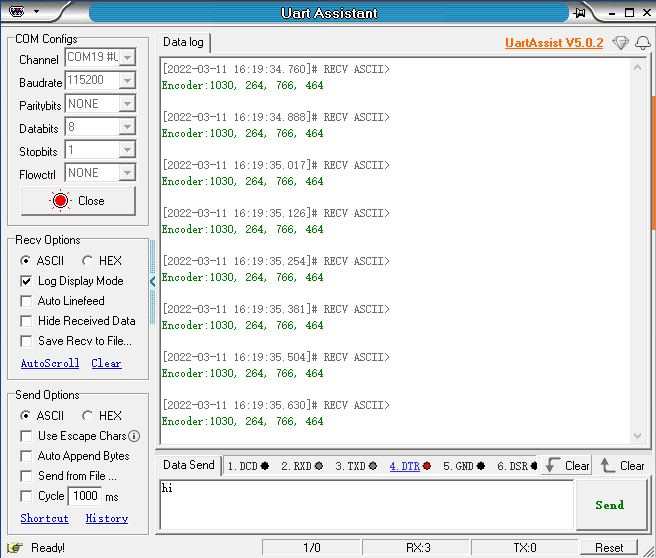Toggle the 5. GND signal indicator
656x558 pixels.
[x=464, y=466]
